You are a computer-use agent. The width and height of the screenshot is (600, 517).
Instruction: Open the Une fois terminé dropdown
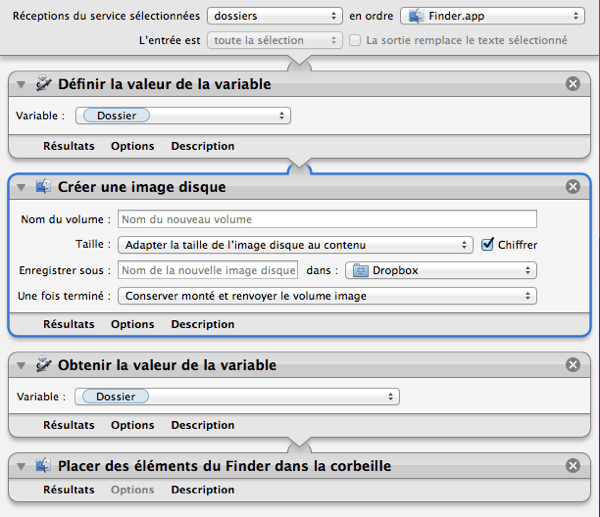pos(327,296)
